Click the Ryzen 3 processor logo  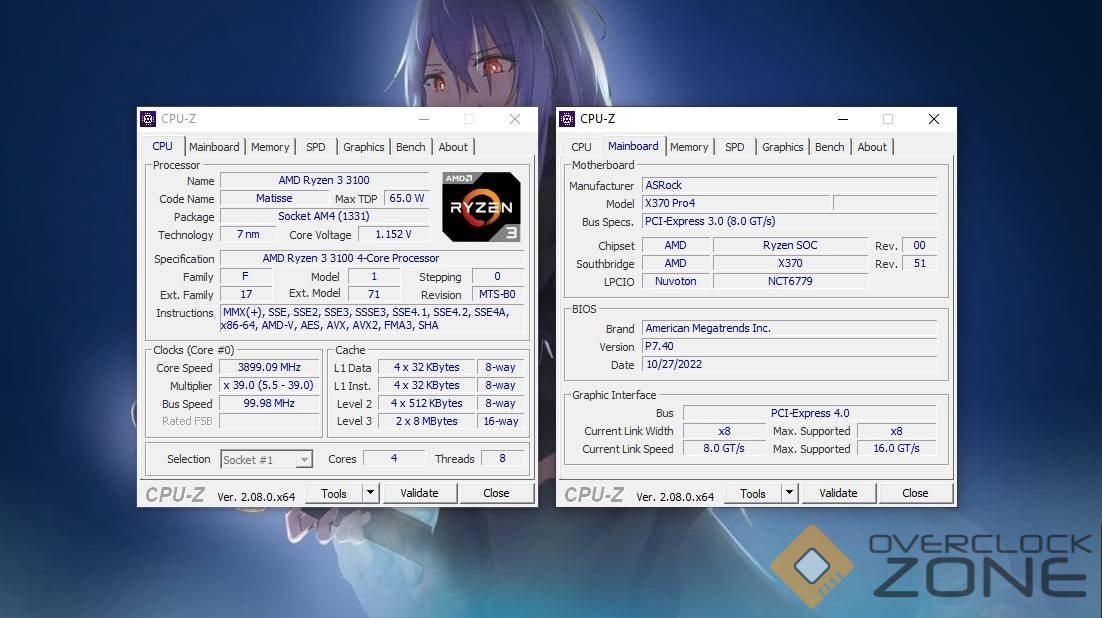click(481, 207)
